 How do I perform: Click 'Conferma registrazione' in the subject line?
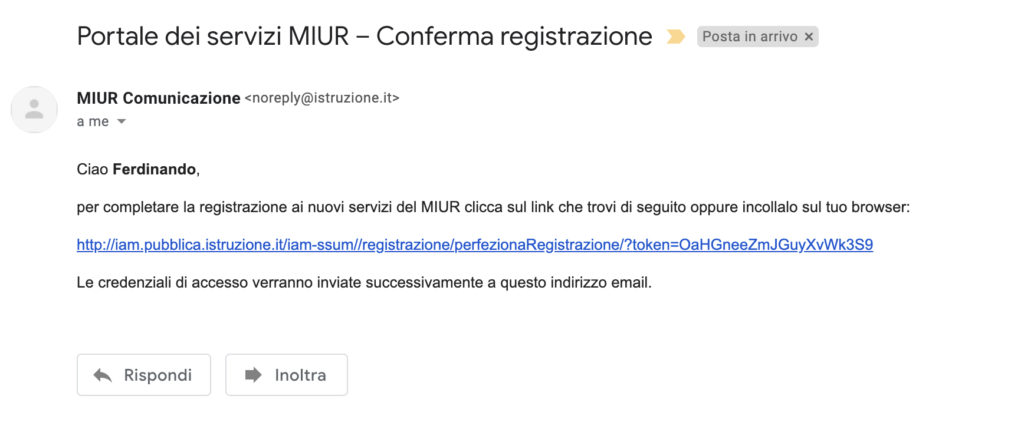[514, 37]
